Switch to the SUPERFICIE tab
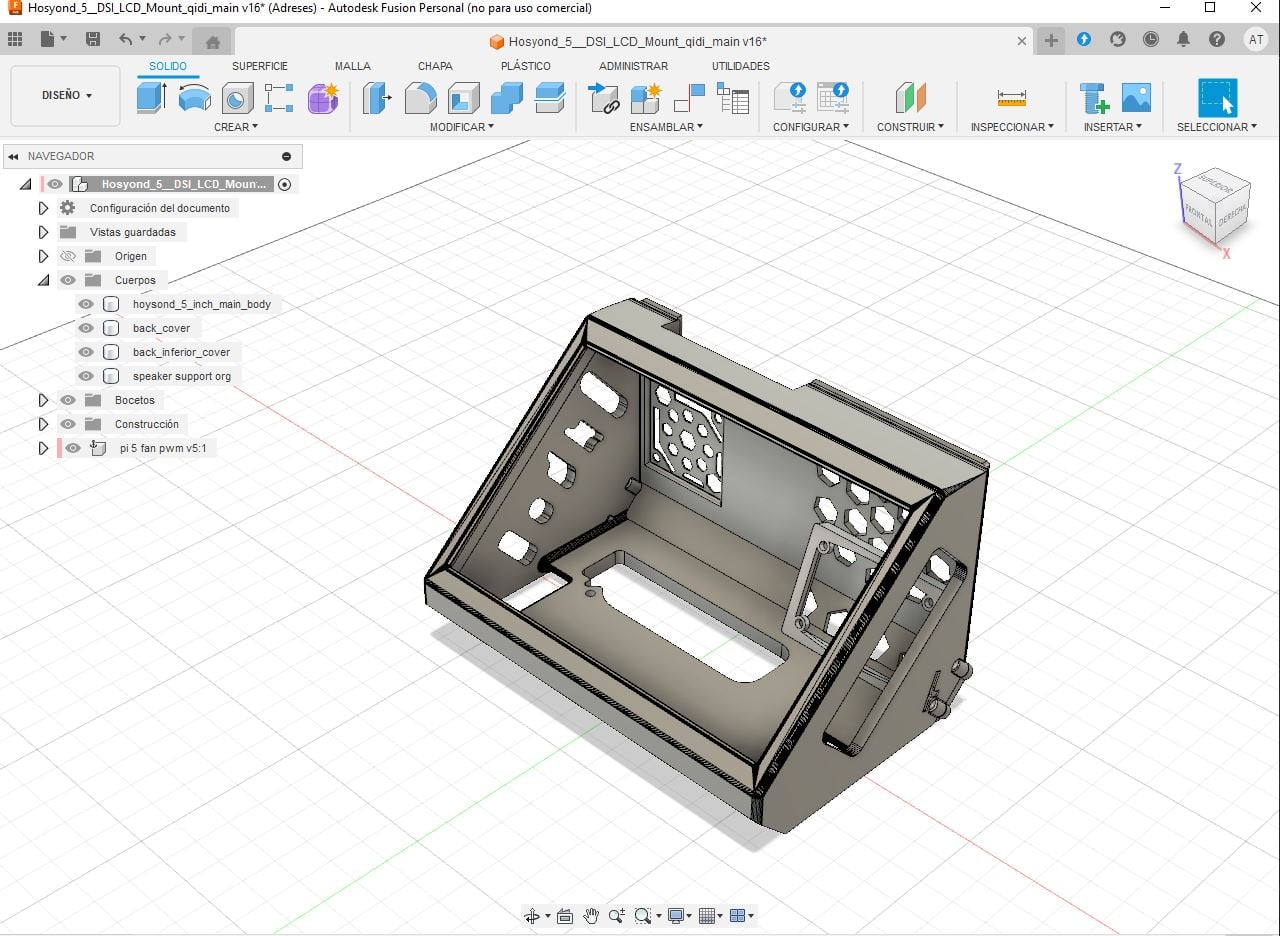Screen dimensions: 1280x936 point(260,66)
